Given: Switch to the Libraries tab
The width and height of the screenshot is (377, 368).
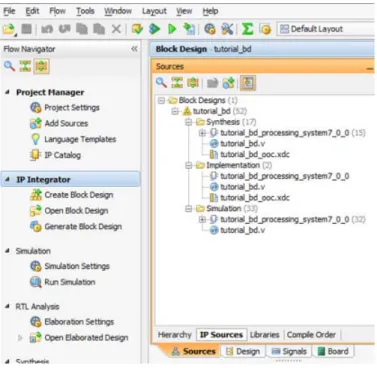Looking at the screenshot, I should (264, 335).
